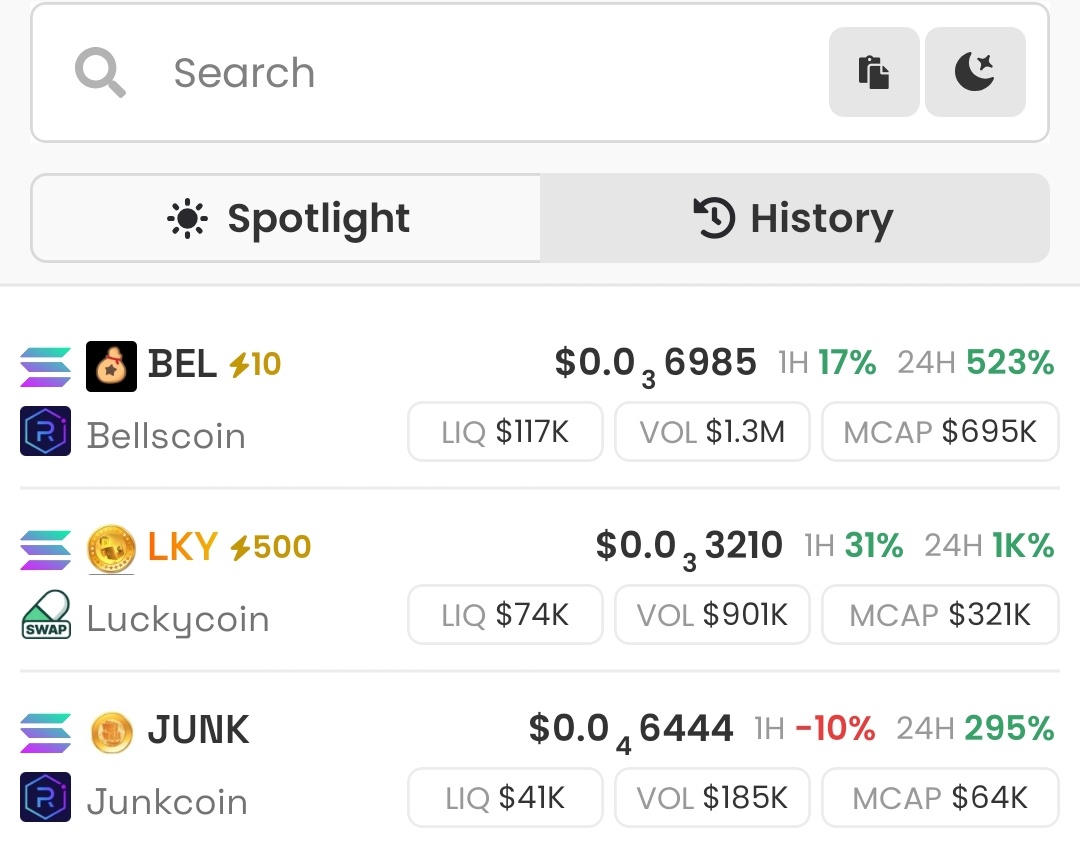Click the BEL LIQ $117K badge
The height and width of the screenshot is (844, 1080).
pyautogui.click(x=505, y=432)
